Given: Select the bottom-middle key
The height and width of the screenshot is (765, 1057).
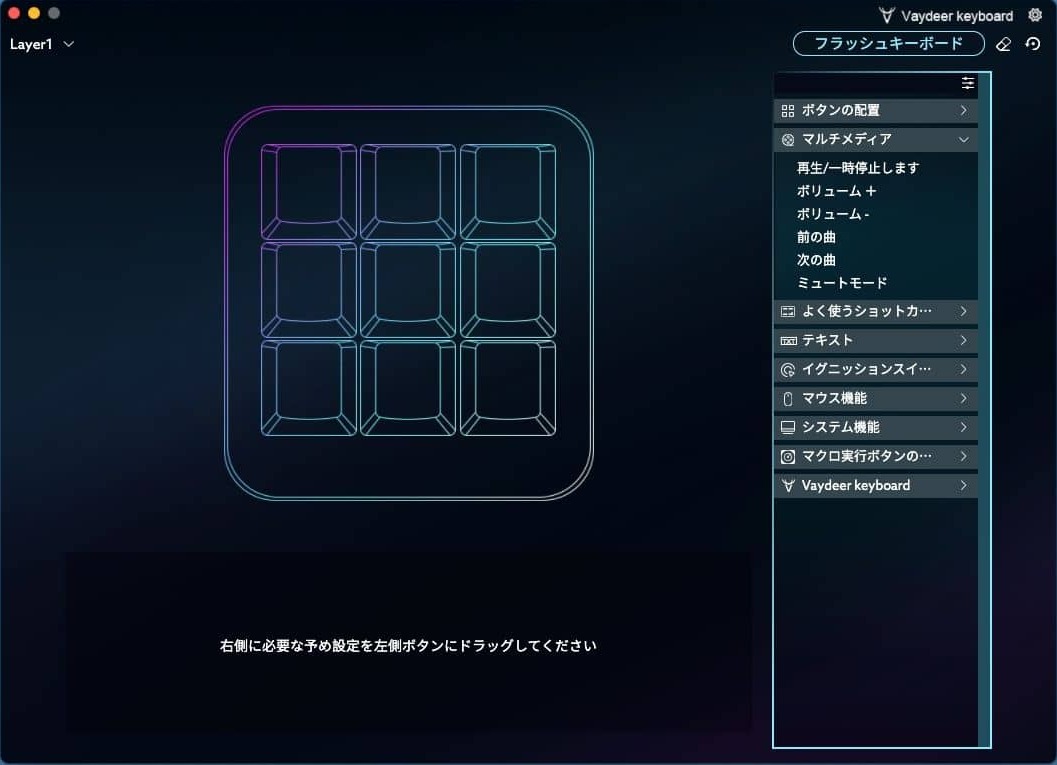Looking at the screenshot, I should click(x=408, y=388).
